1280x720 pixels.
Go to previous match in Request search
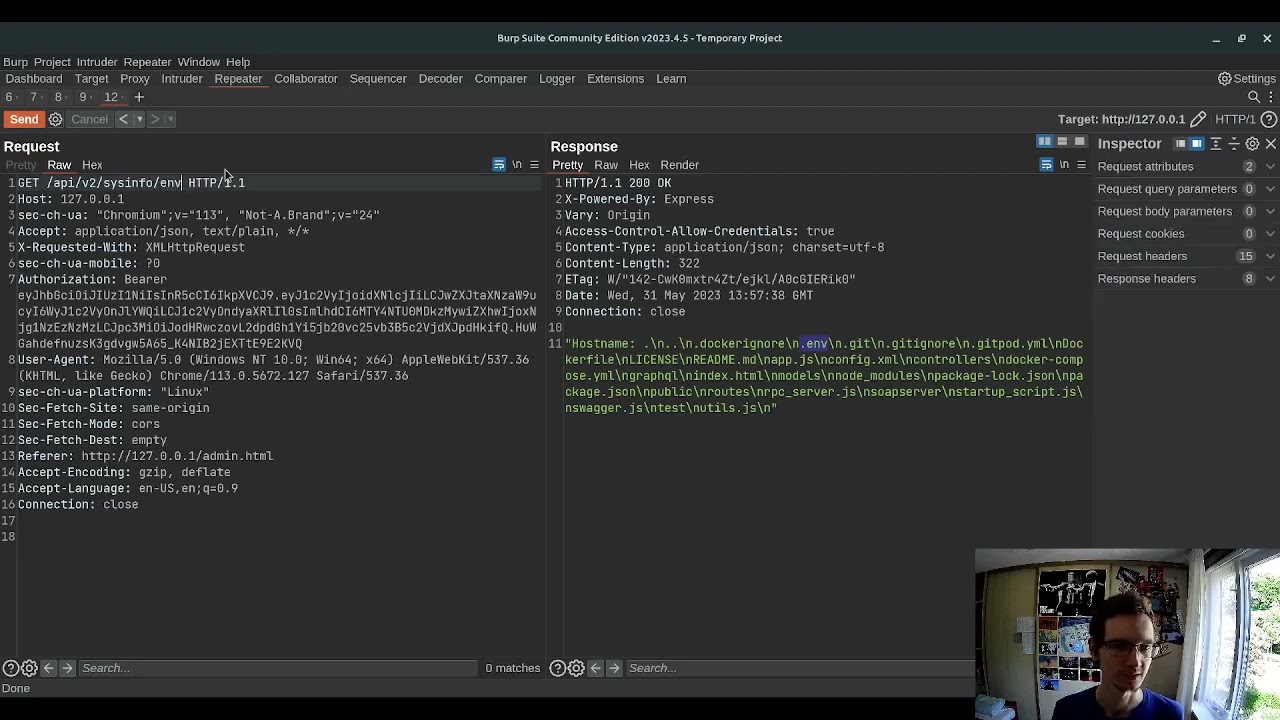(x=48, y=668)
